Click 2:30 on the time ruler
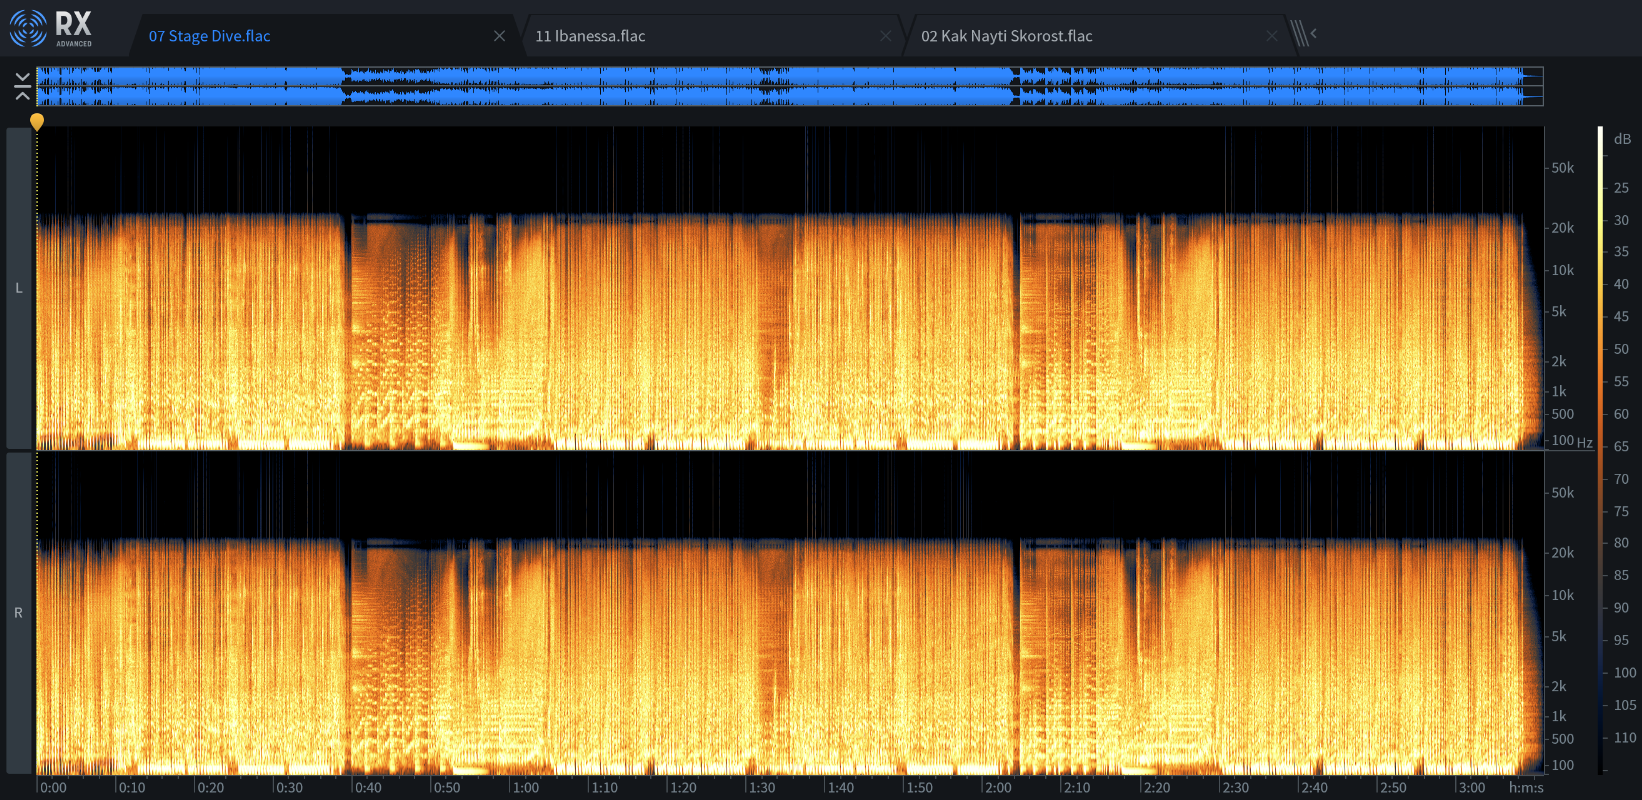1642x800 pixels. click(x=1235, y=787)
